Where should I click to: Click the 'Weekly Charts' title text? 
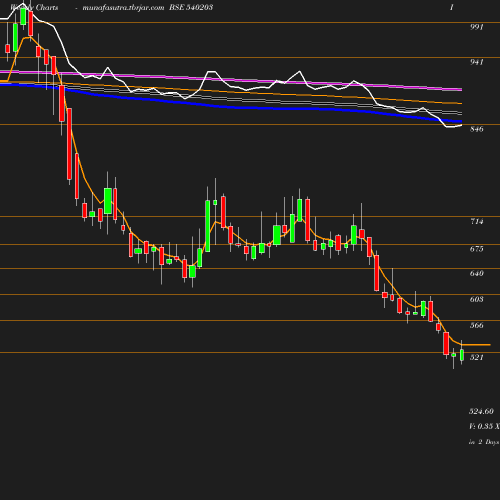coord(34,7)
